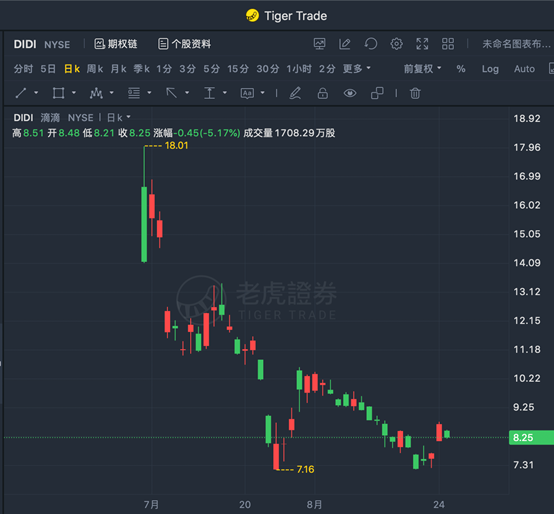Screen dimensions: 554x514
Task: Switch to 5分 five-minute interval
Action: (x=212, y=69)
